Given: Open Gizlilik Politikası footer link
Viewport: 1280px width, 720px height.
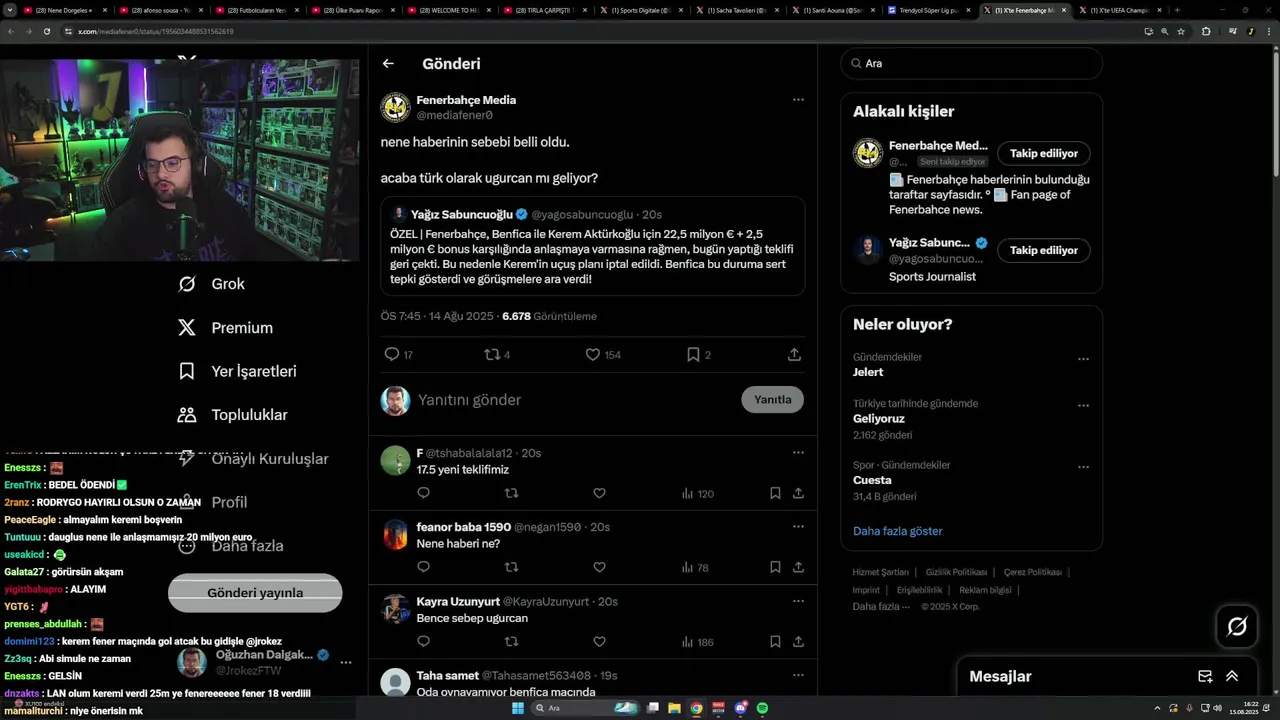Looking at the screenshot, I should tap(956, 572).
